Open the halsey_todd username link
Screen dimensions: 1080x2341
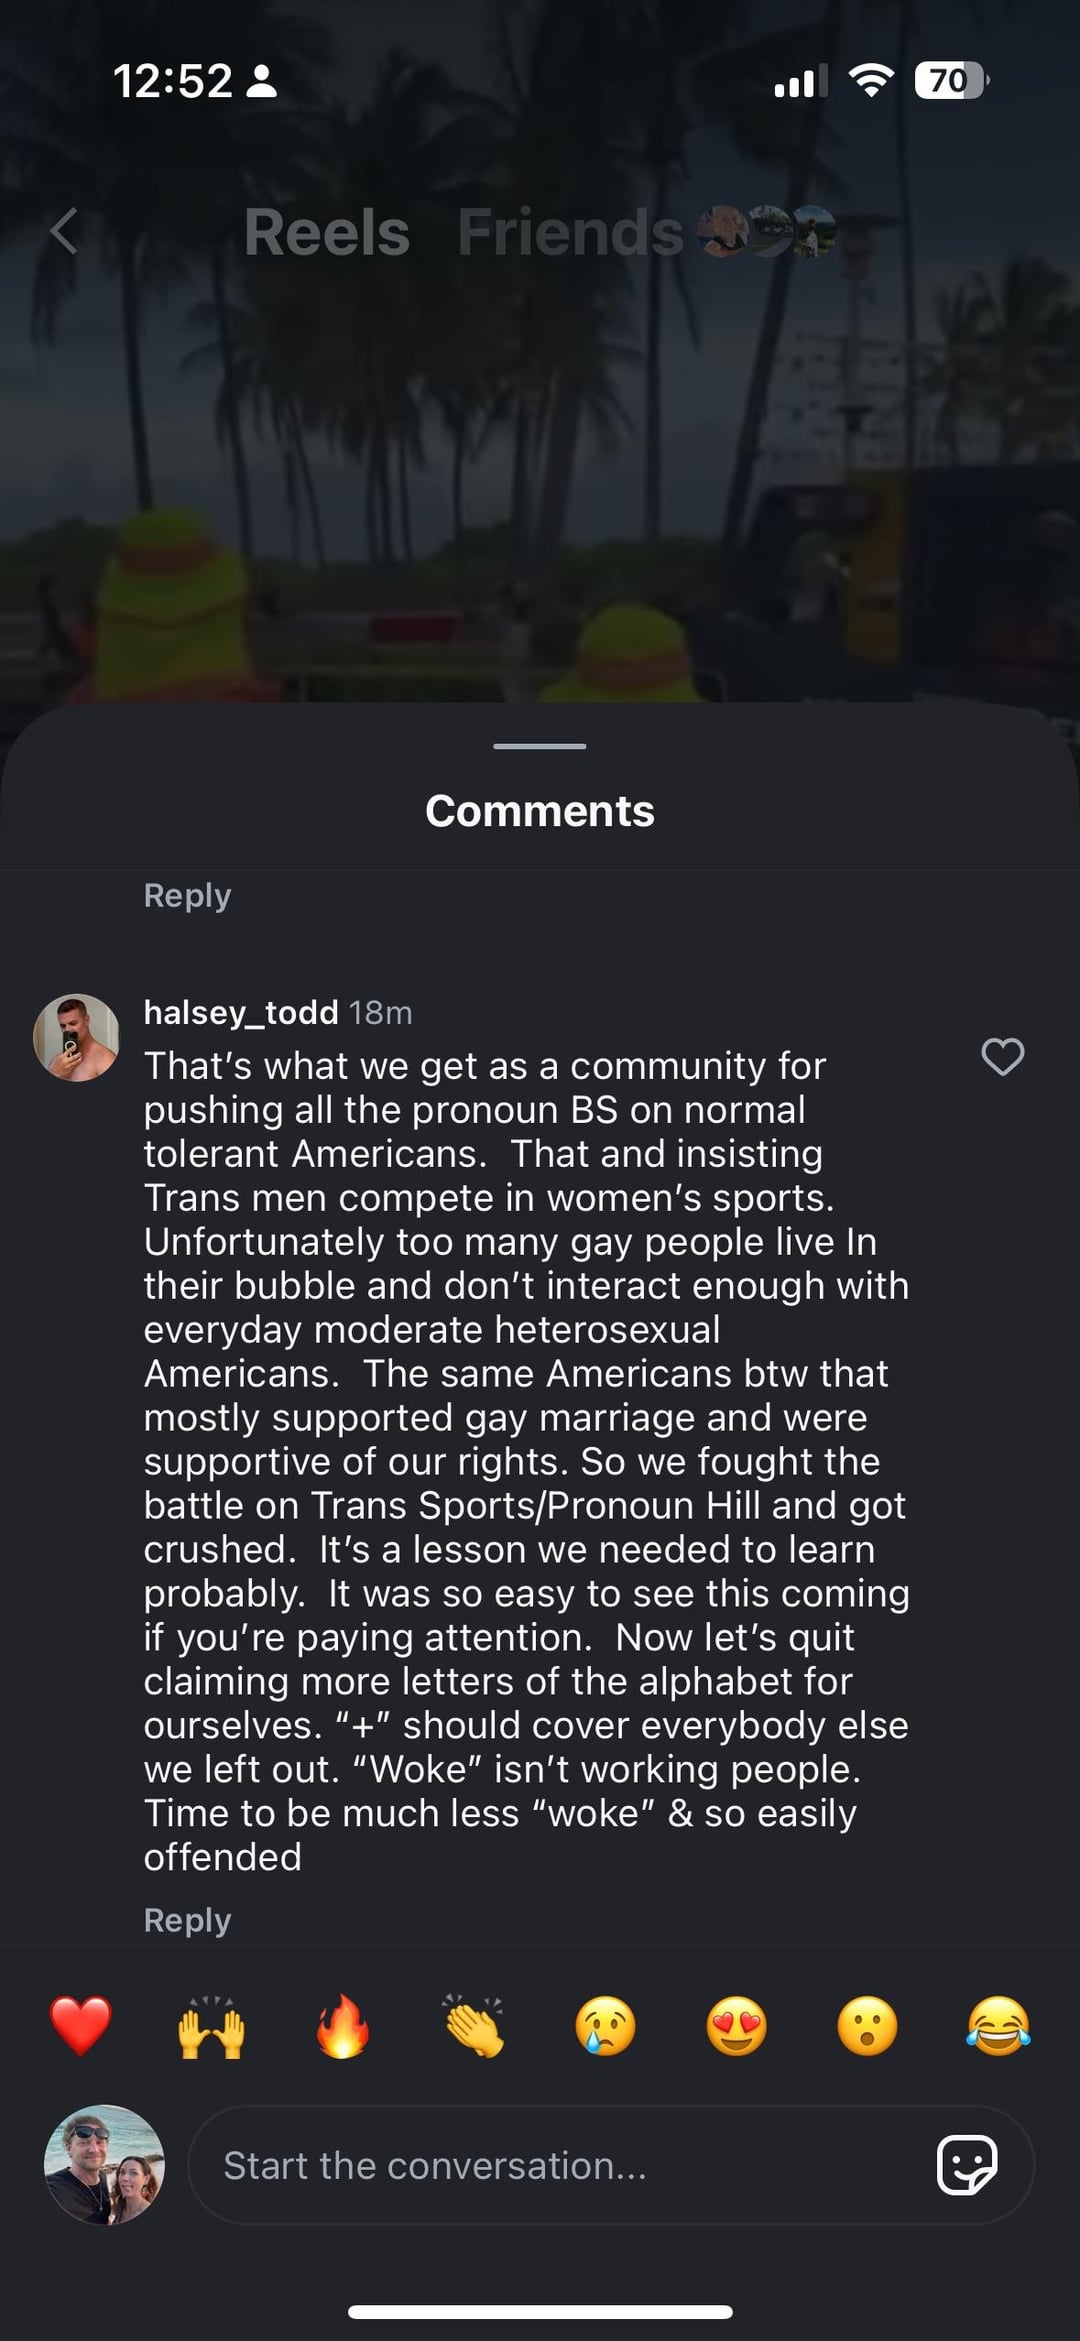(x=241, y=1012)
